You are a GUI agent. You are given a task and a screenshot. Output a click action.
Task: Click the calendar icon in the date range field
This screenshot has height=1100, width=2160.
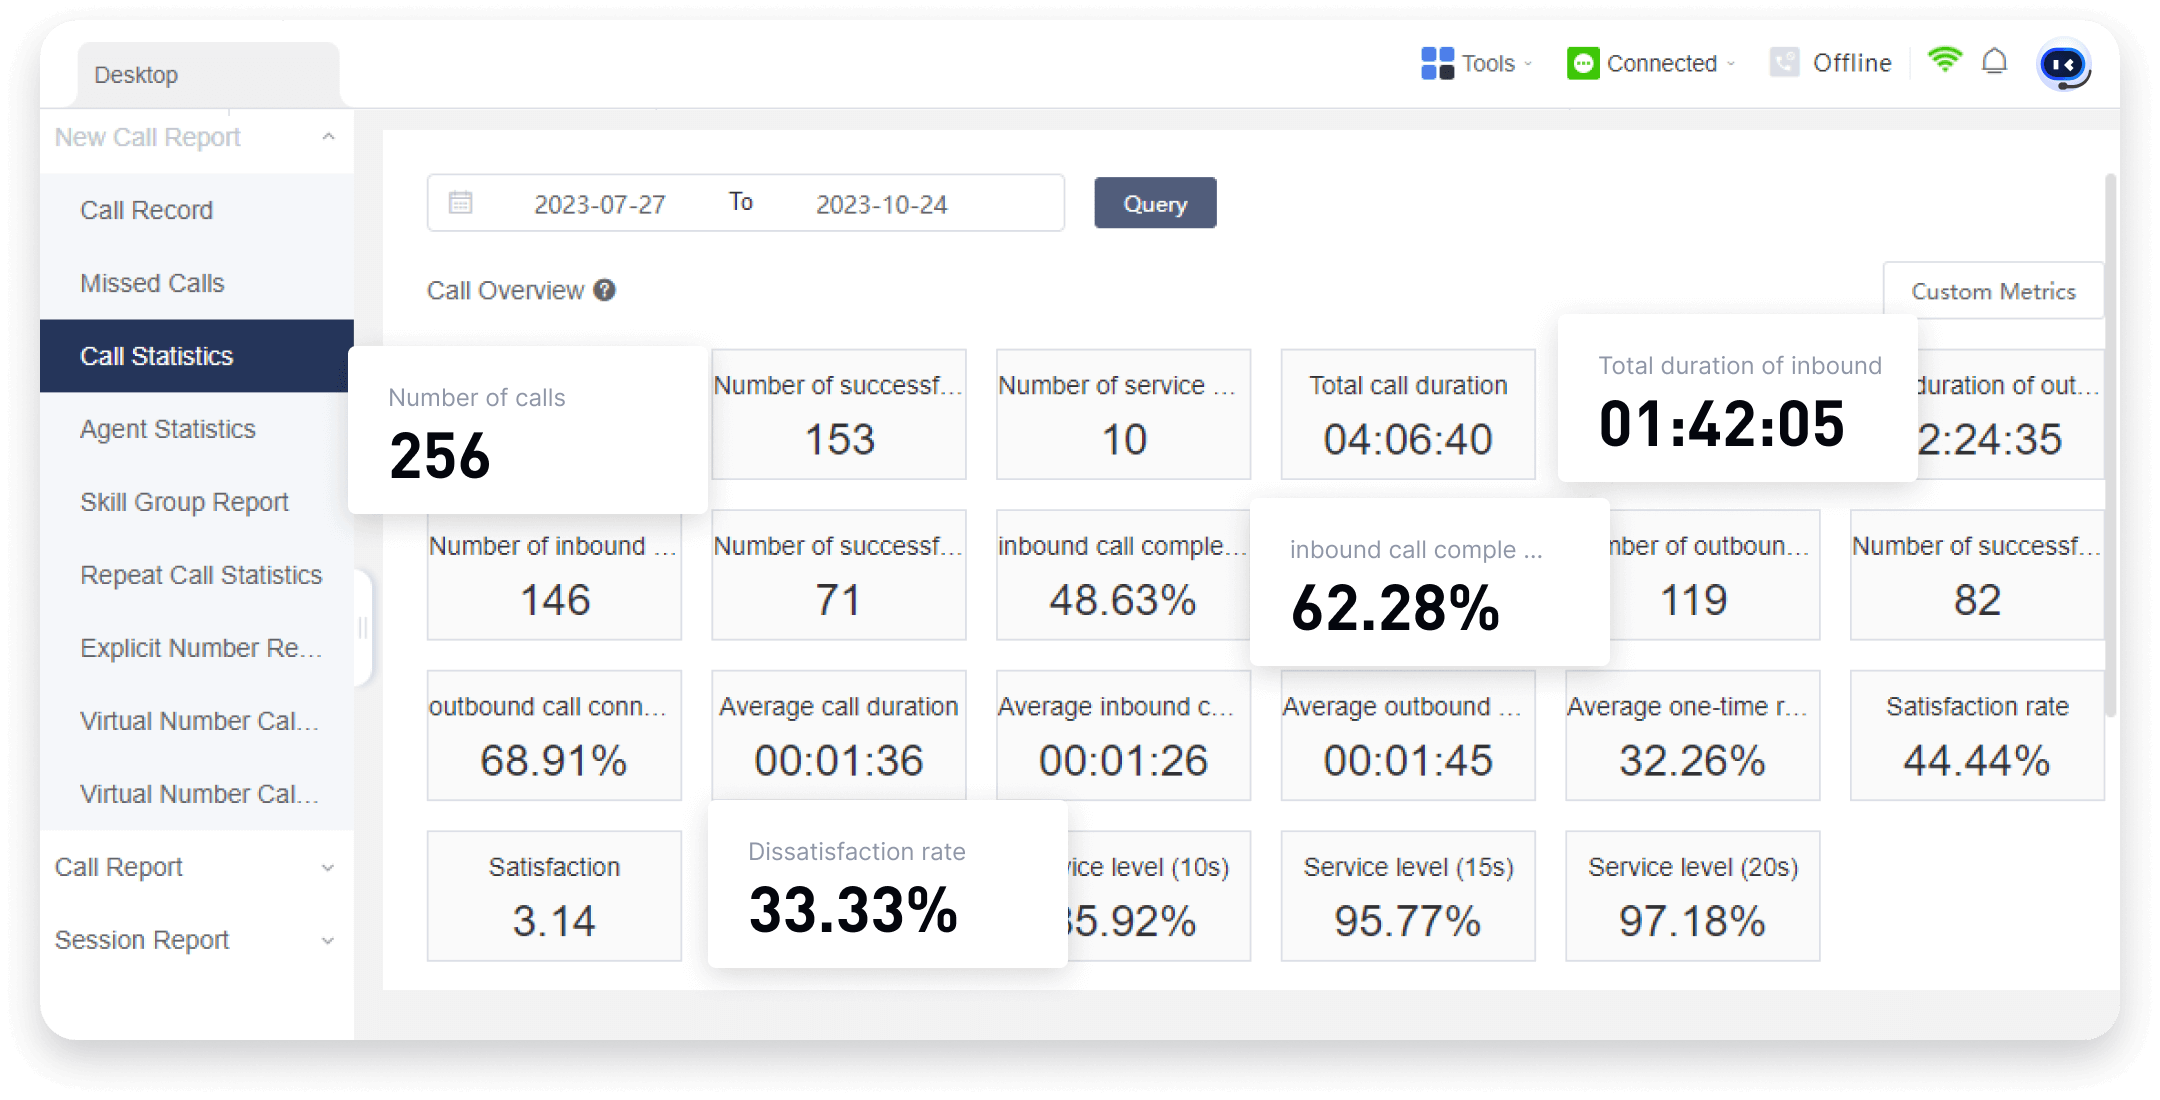tap(459, 202)
